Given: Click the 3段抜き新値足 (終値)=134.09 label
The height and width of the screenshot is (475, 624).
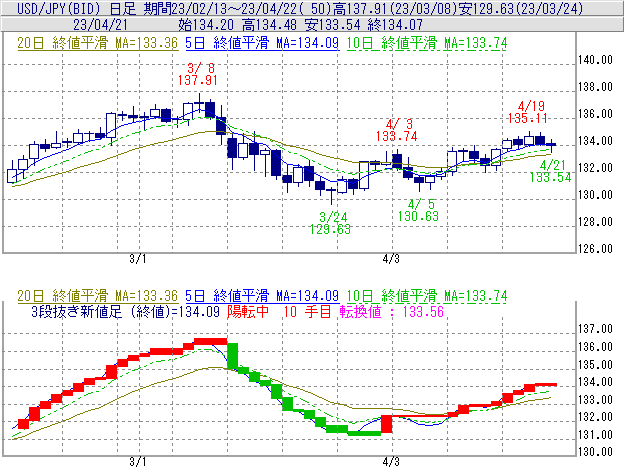Looking at the screenshot, I should tap(125, 311).
